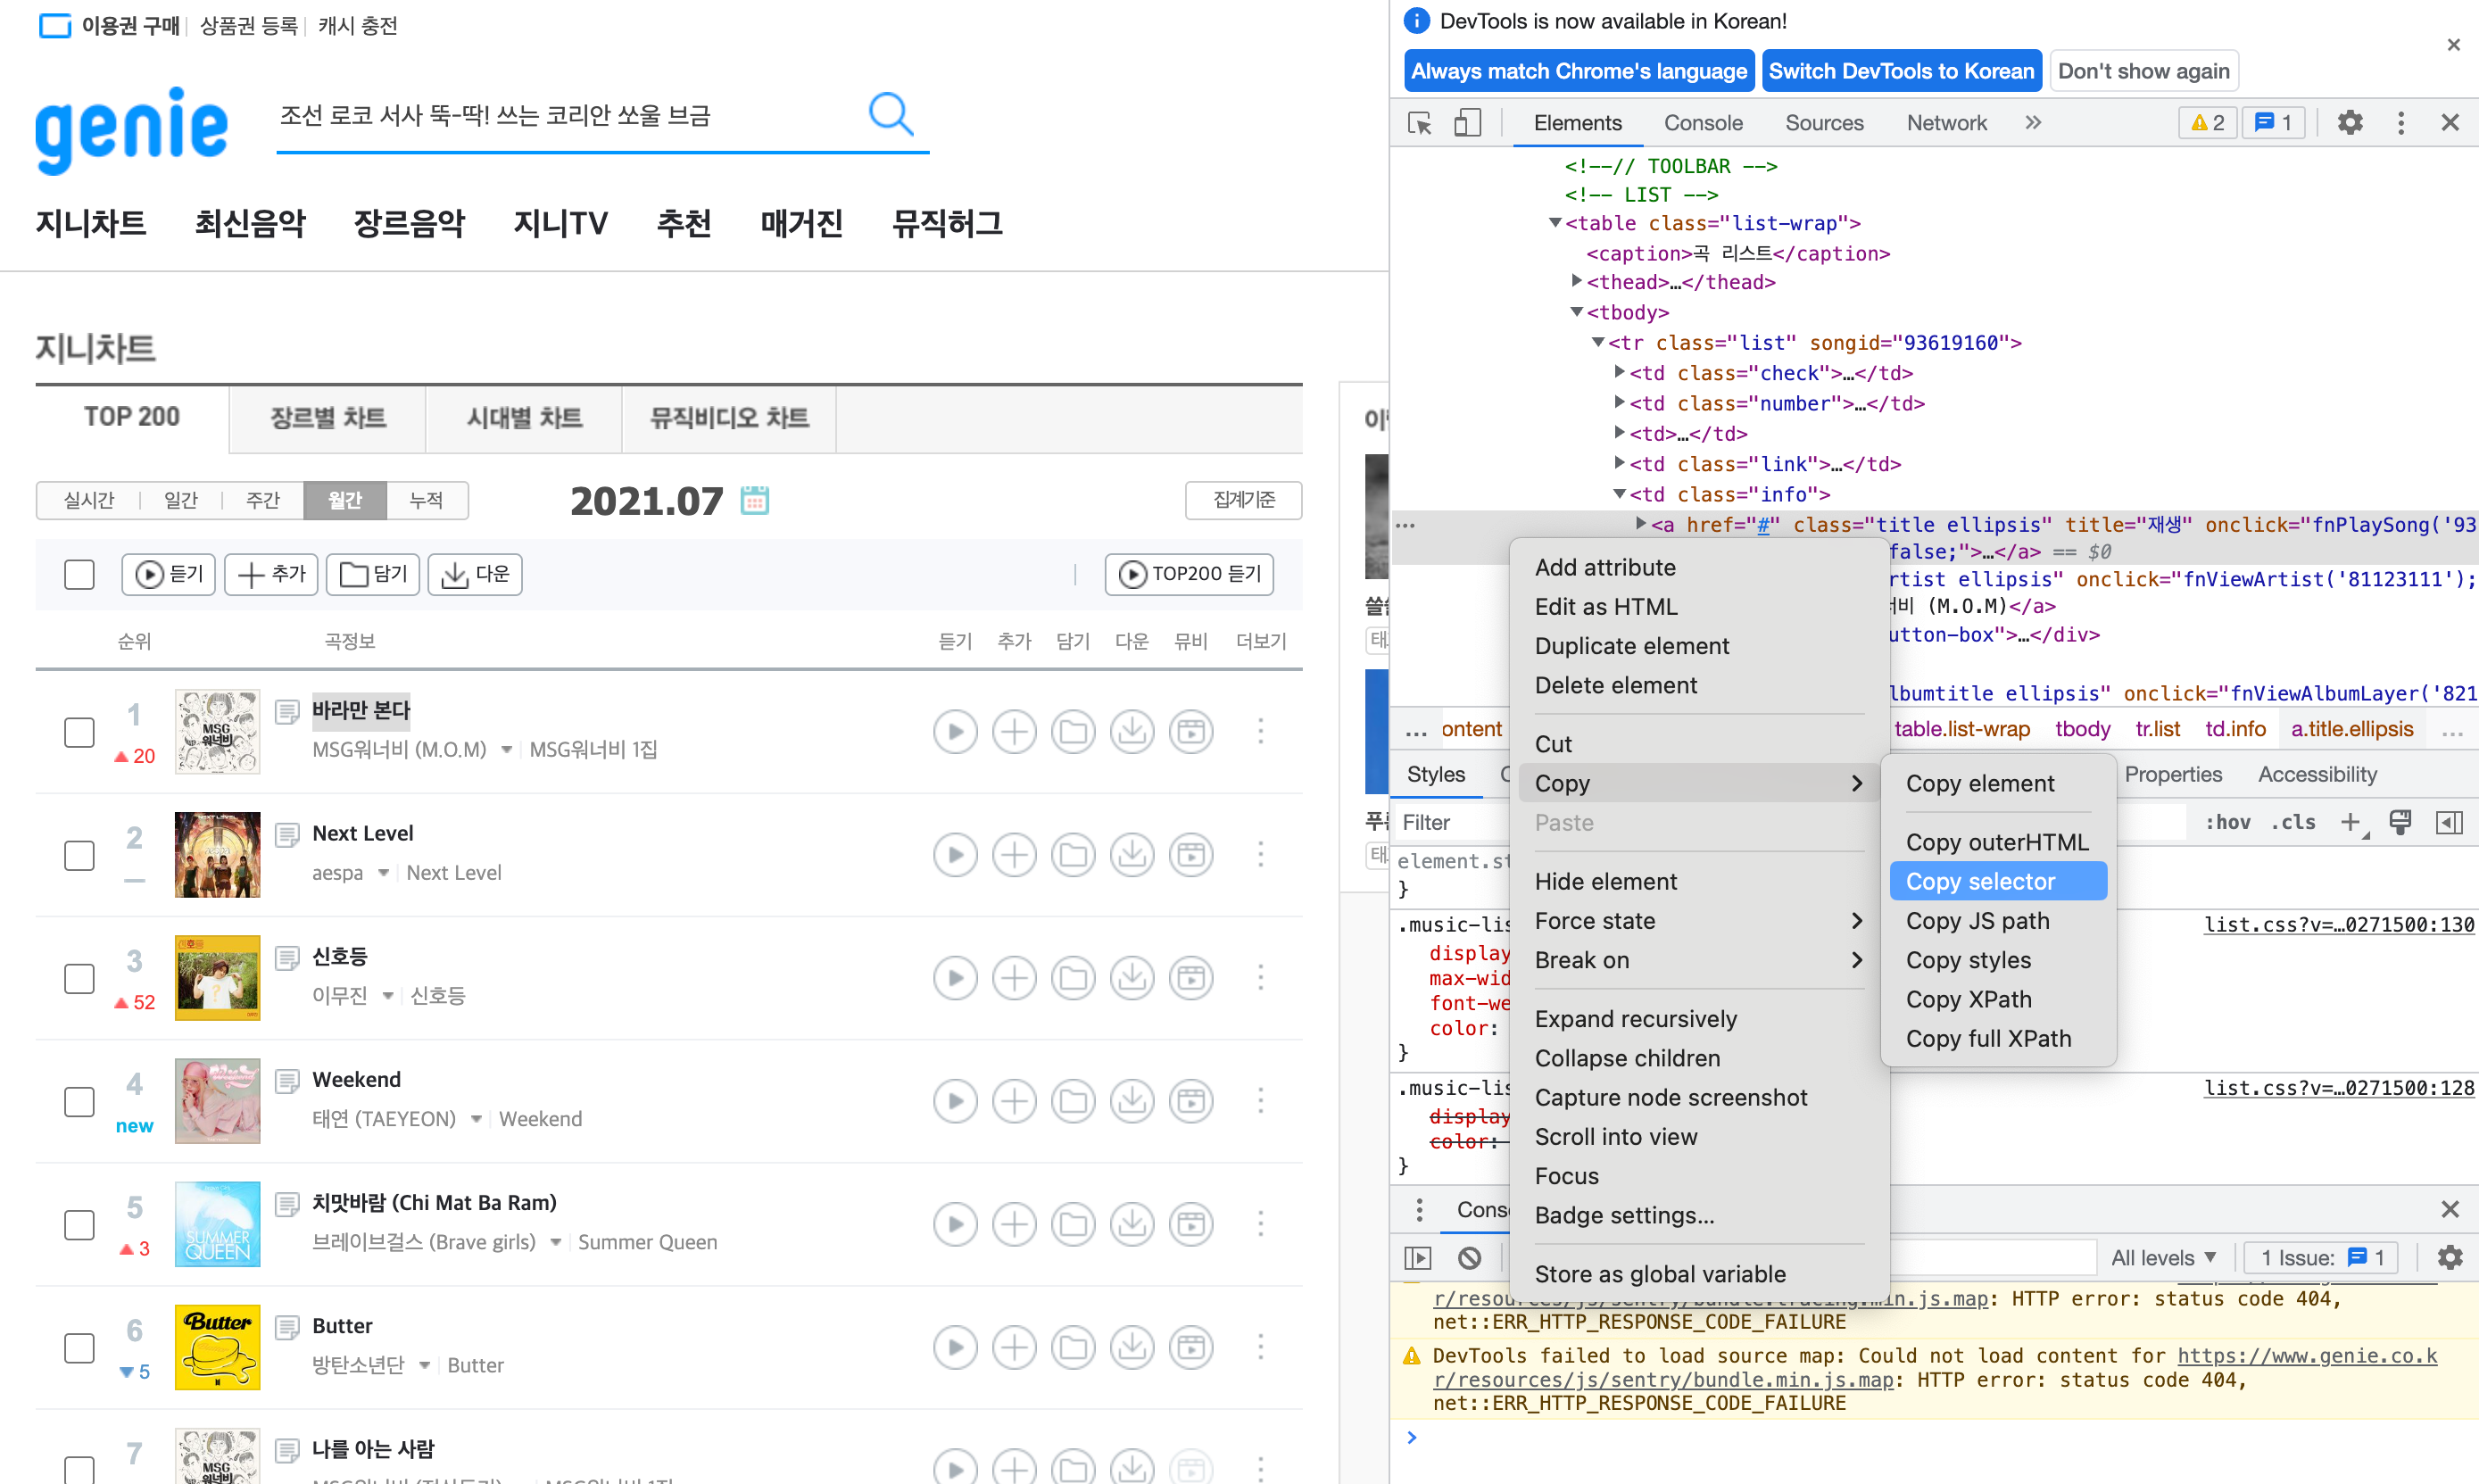Collapse the table class="list-wrap" node
This screenshot has height=1484, width=2479.
1555,223
